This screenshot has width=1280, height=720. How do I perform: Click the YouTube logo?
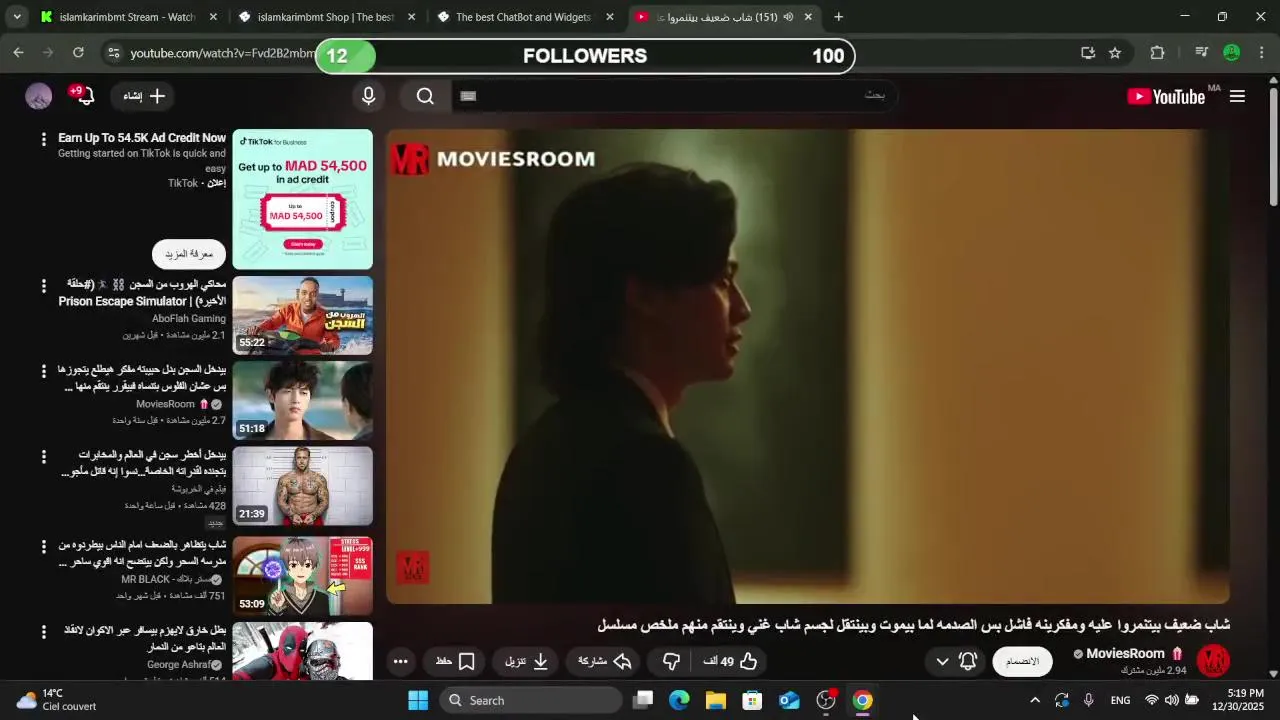[x=1166, y=96]
